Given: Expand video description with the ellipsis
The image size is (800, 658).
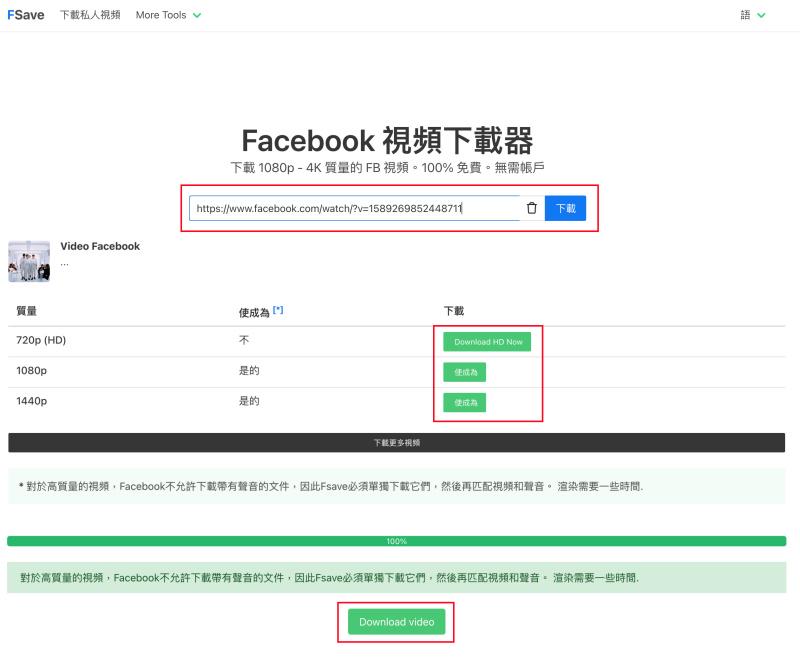Looking at the screenshot, I should coord(63,262).
